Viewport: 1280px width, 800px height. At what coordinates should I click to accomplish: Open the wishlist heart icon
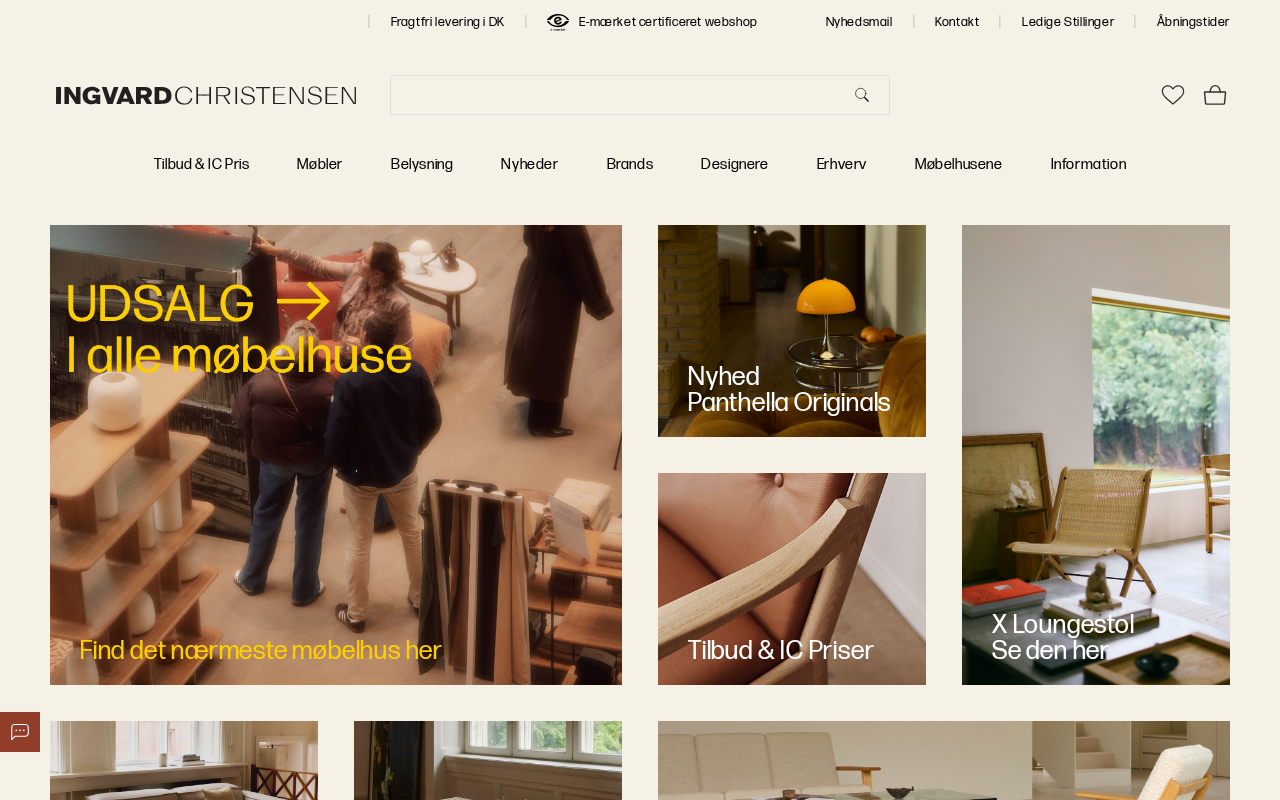pyautogui.click(x=1173, y=95)
